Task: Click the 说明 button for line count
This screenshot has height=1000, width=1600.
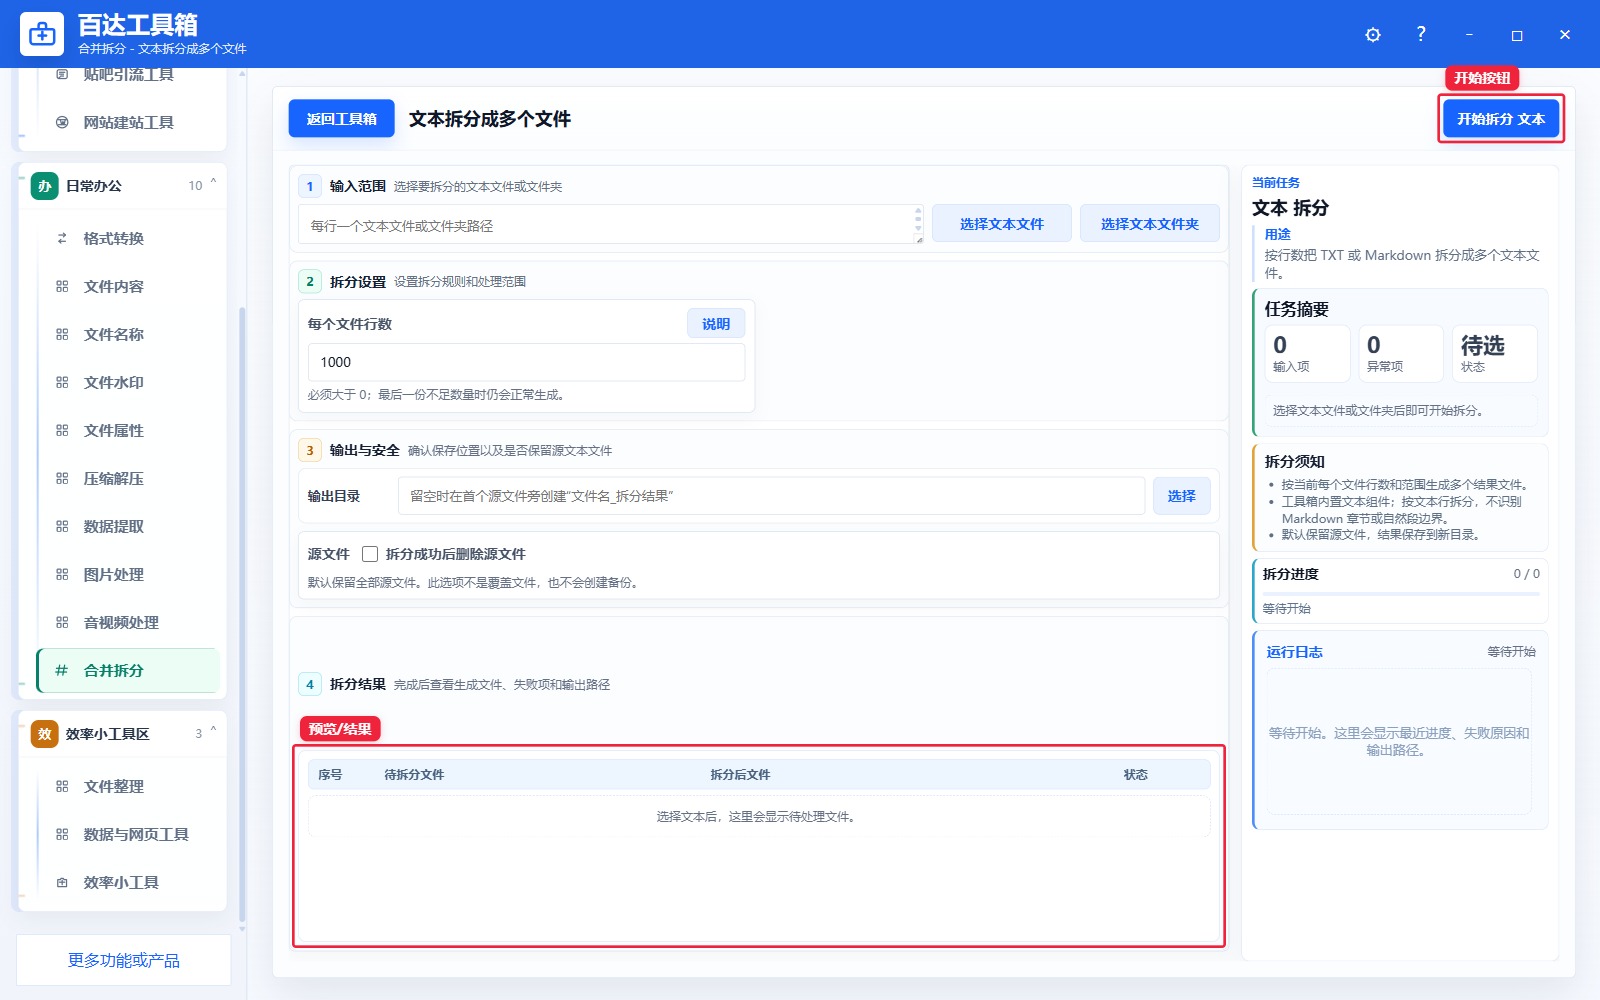Action: (x=716, y=324)
